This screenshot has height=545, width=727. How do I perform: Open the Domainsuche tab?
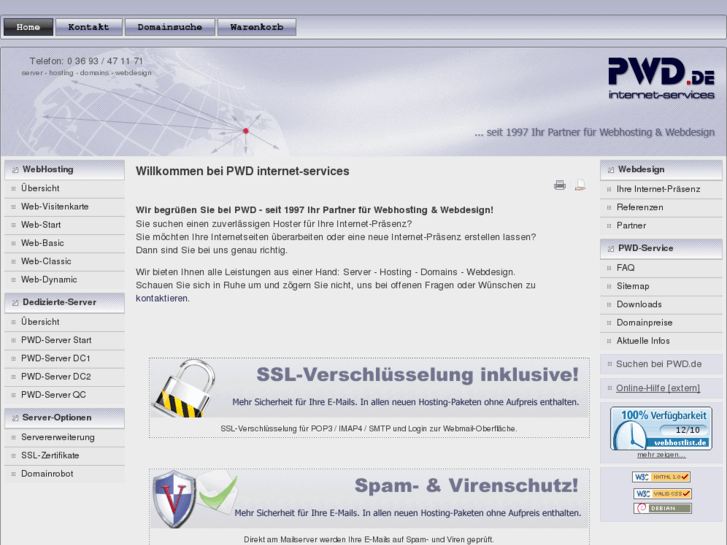tap(170, 27)
